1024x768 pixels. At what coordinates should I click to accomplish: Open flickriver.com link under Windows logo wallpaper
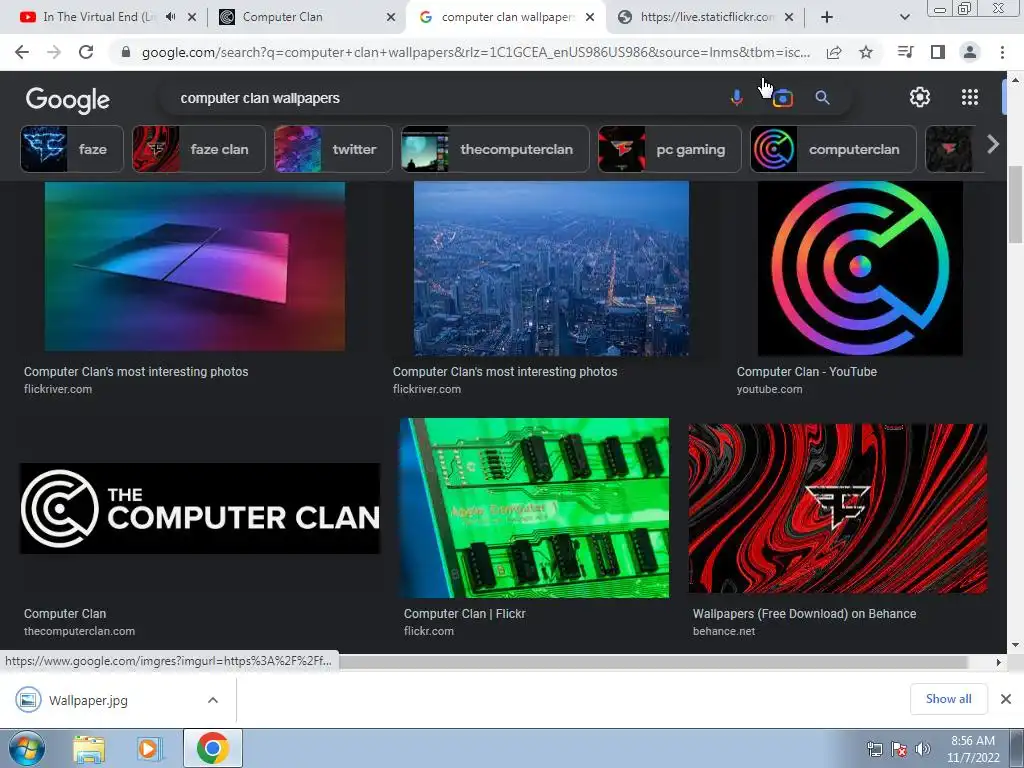58,389
